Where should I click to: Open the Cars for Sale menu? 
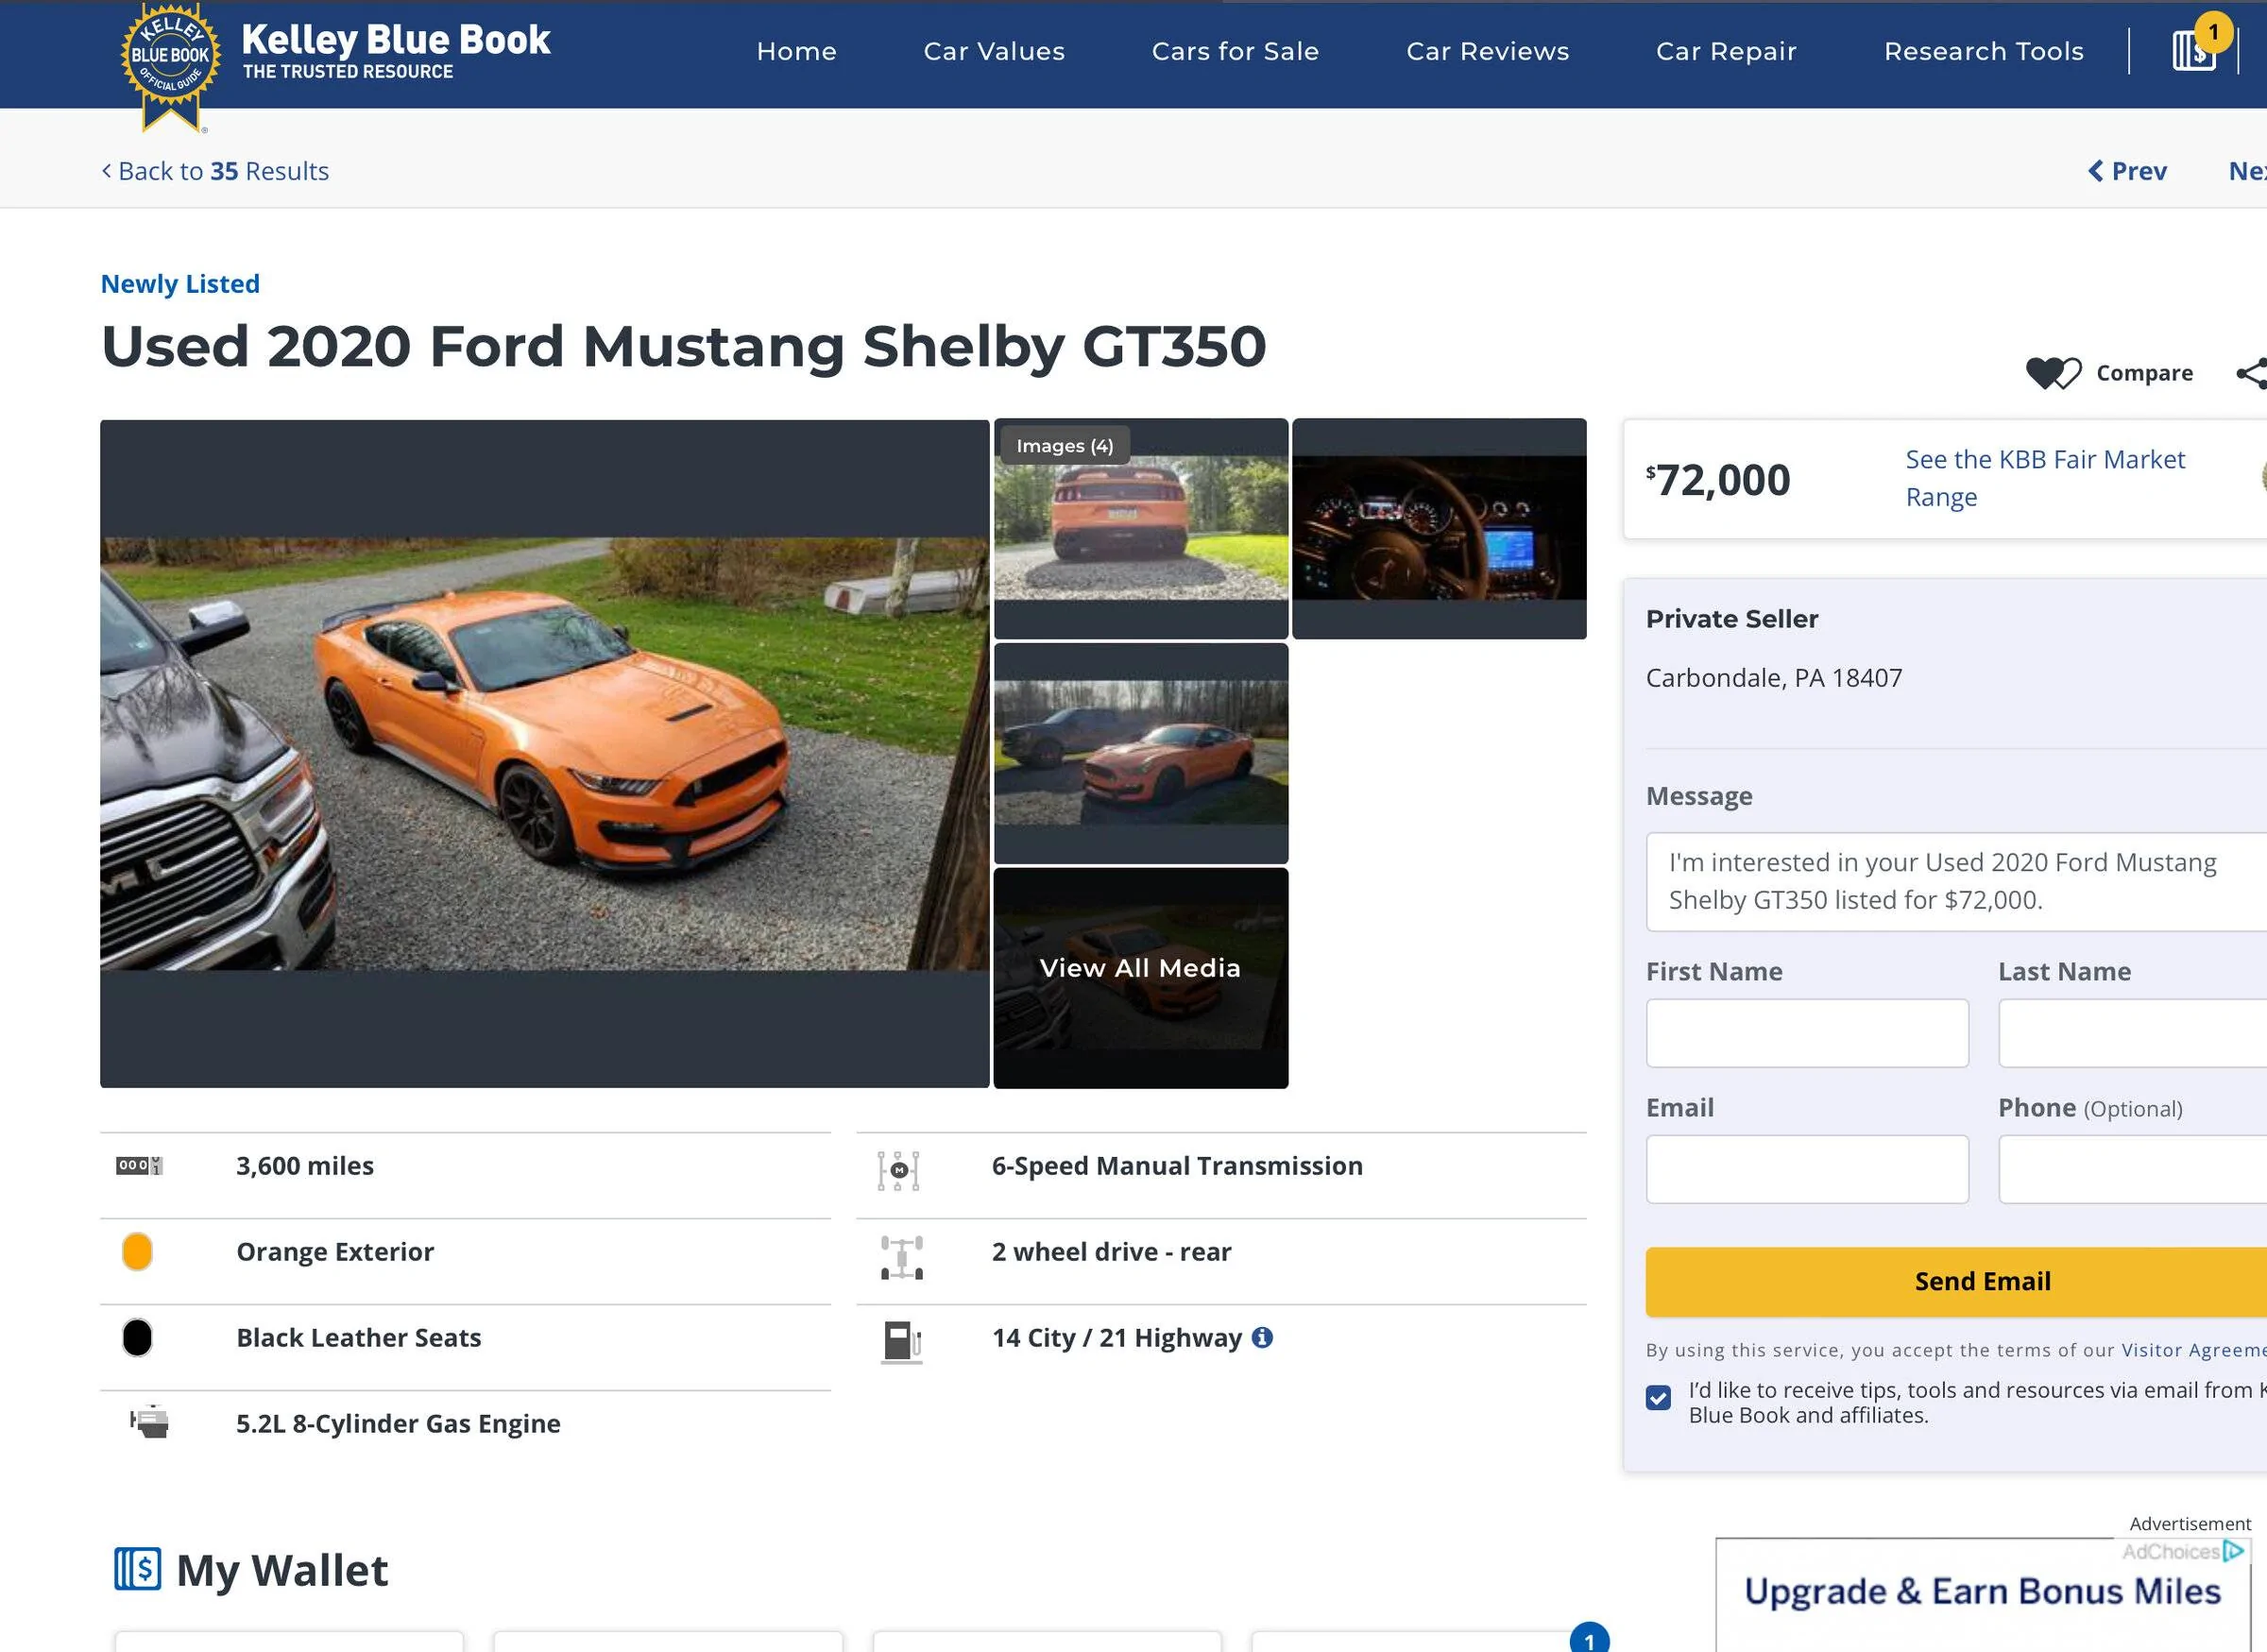1235,51
